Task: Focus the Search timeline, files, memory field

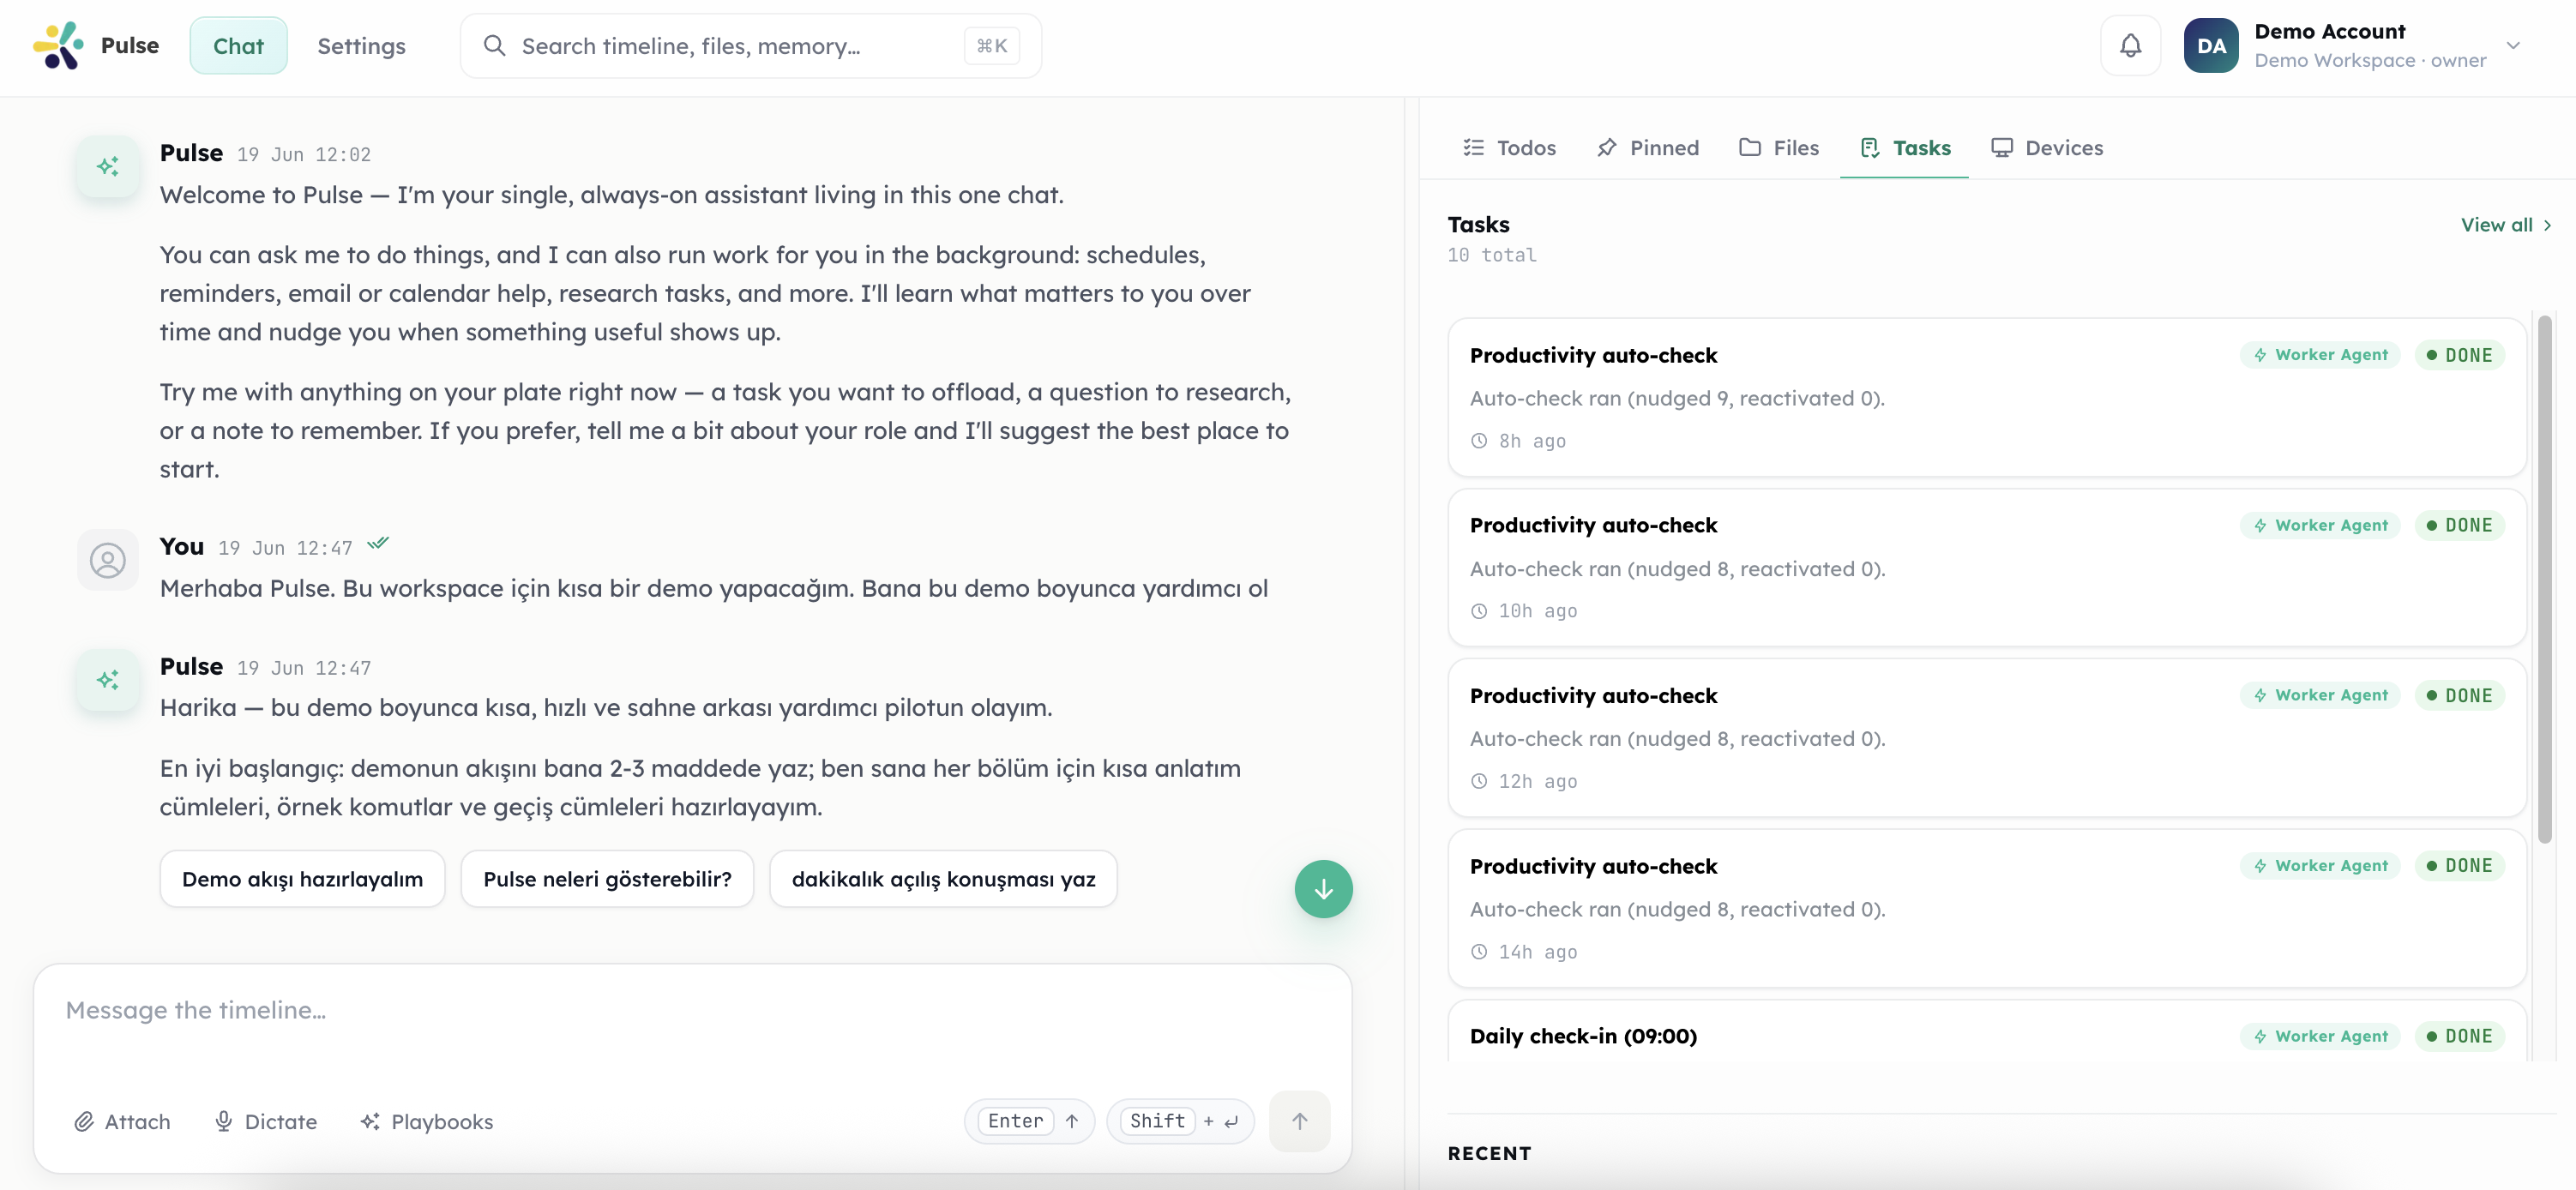Action: click(750, 46)
